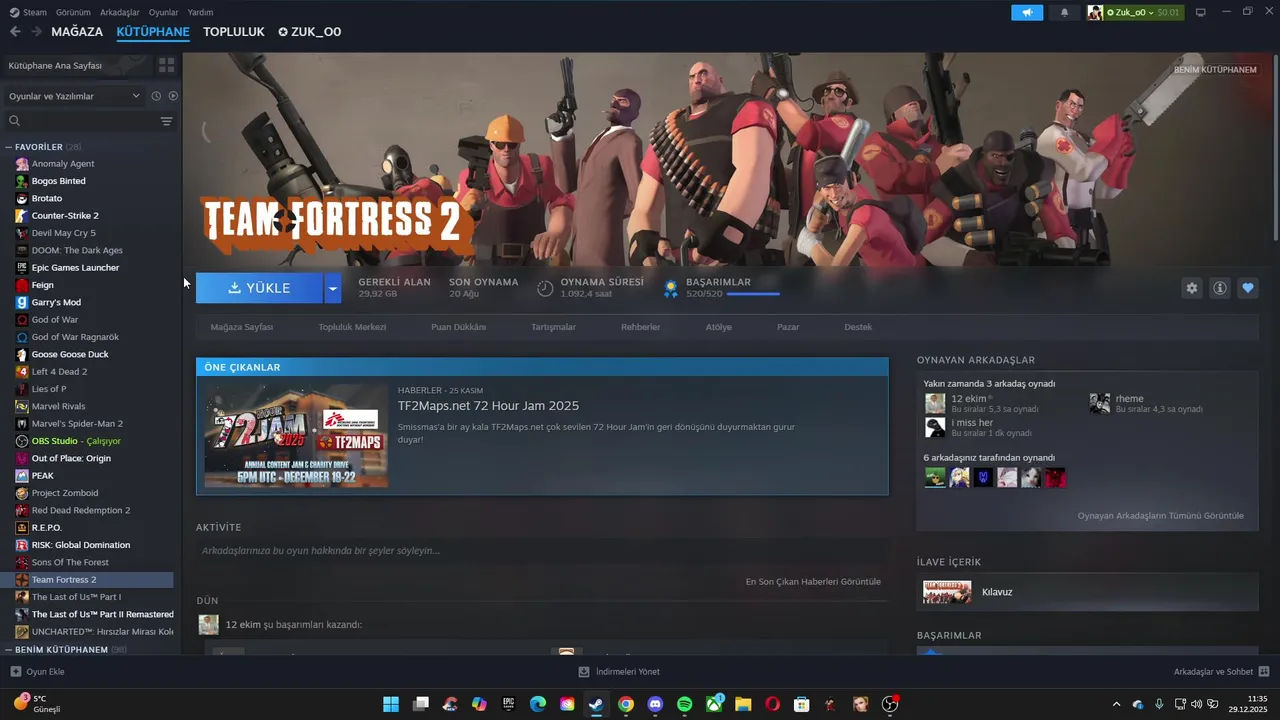Click the Garry's Mod game icon

click(22, 302)
